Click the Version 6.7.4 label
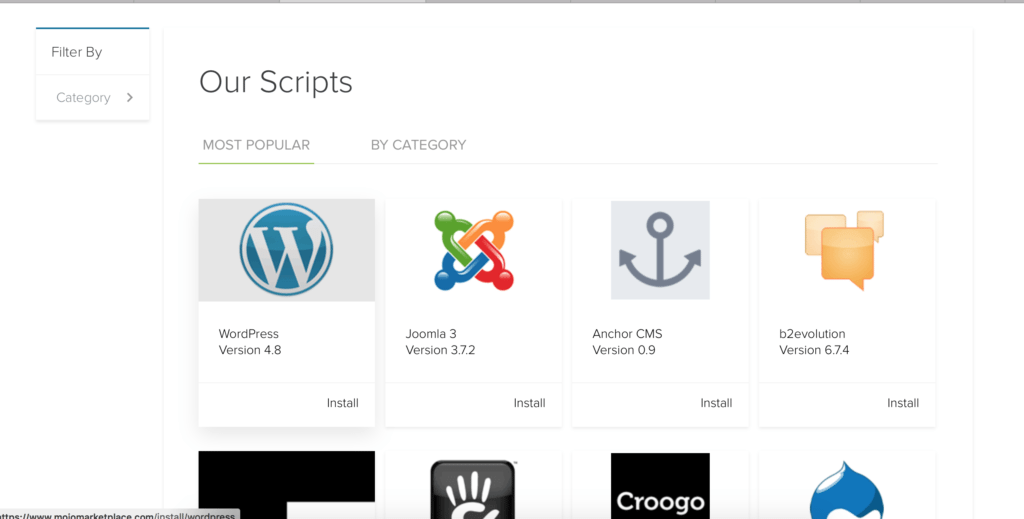Viewport: 1024px width, 519px height. pos(814,350)
